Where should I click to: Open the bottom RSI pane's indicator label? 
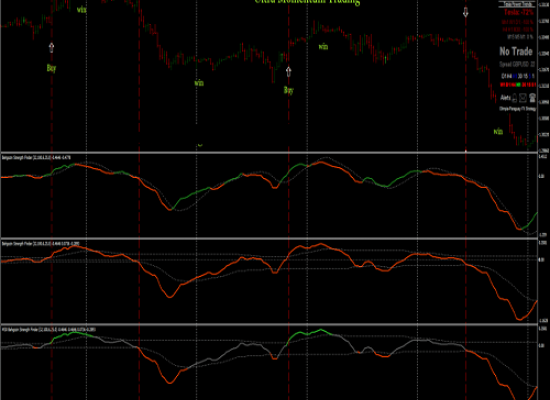(x=49, y=329)
